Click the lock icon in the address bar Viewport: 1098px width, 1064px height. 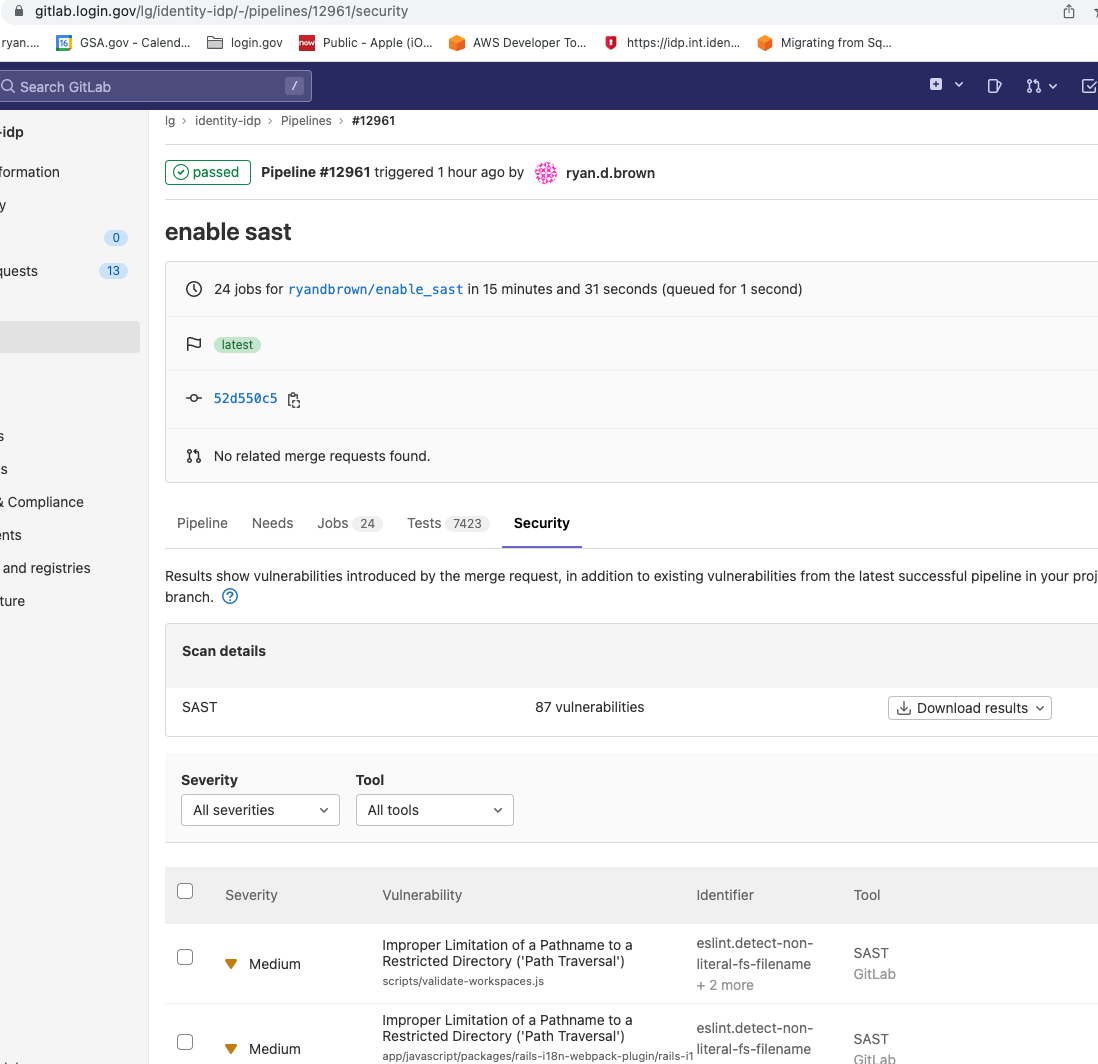tap(19, 11)
